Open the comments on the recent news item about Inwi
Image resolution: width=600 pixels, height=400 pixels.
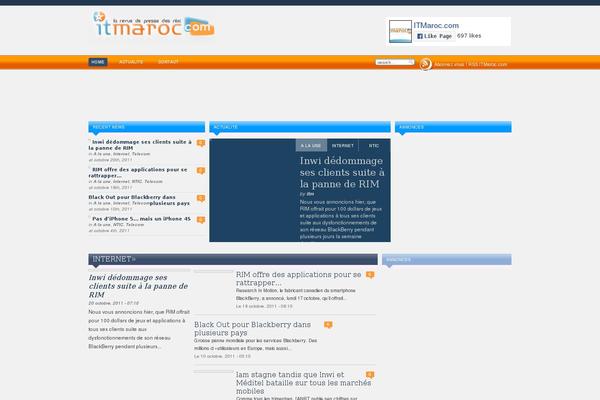201,143
